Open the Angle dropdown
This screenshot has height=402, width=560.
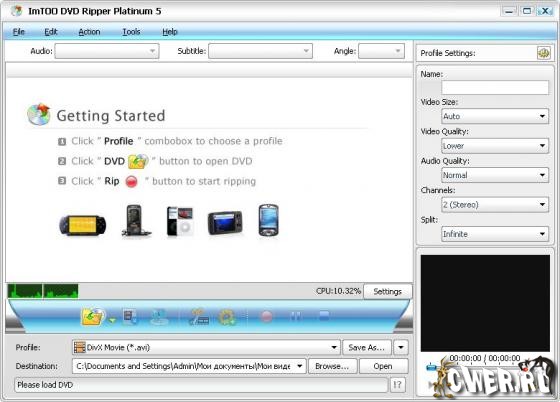pos(381,51)
